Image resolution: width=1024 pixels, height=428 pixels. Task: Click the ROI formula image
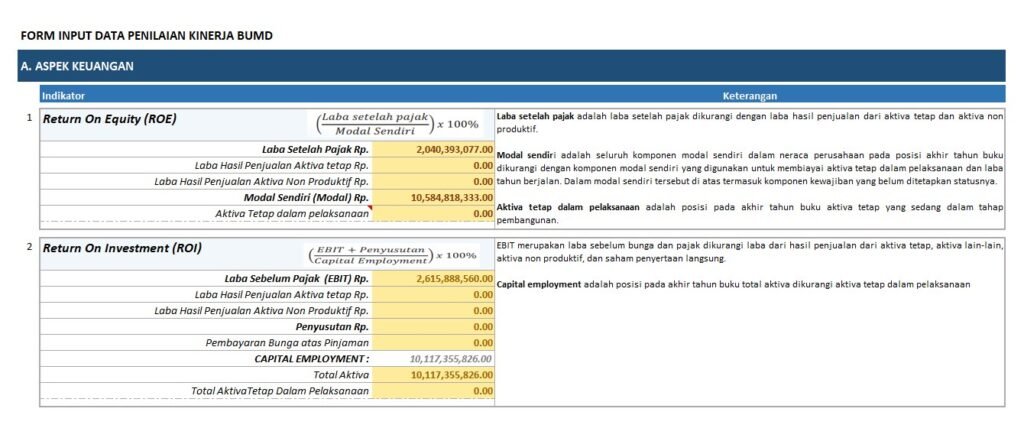(x=392, y=255)
